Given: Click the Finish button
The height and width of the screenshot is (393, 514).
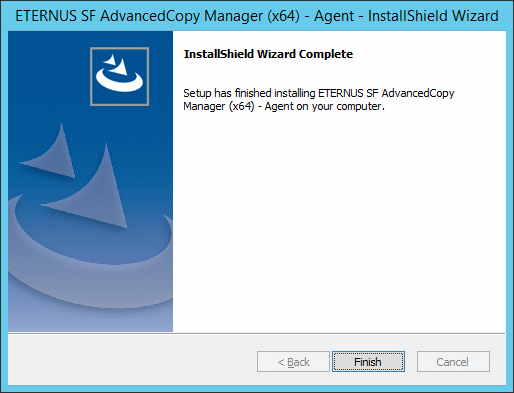Looking at the screenshot, I should [x=368, y=361].
